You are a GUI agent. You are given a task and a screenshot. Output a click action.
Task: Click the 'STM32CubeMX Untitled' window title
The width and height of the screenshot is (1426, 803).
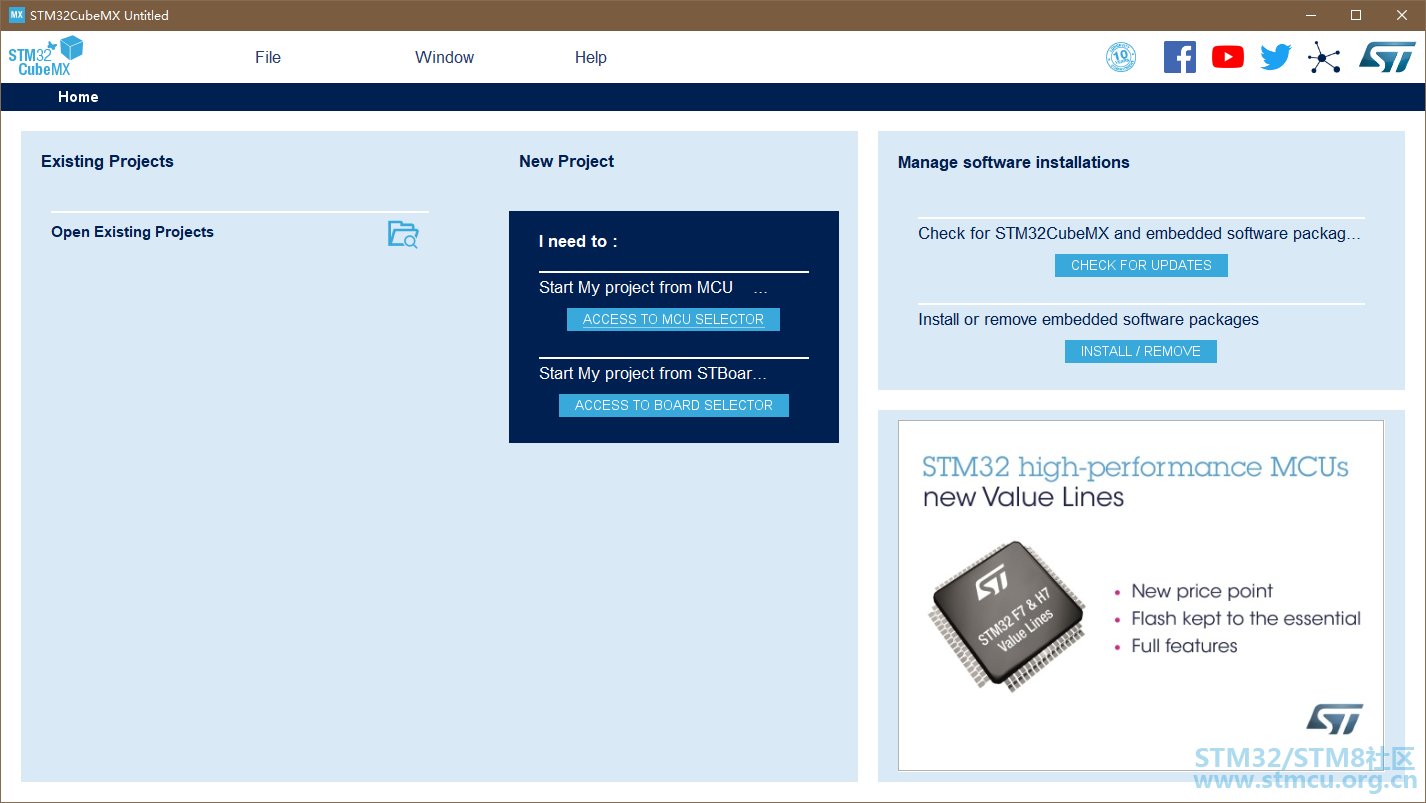point(99,16)
